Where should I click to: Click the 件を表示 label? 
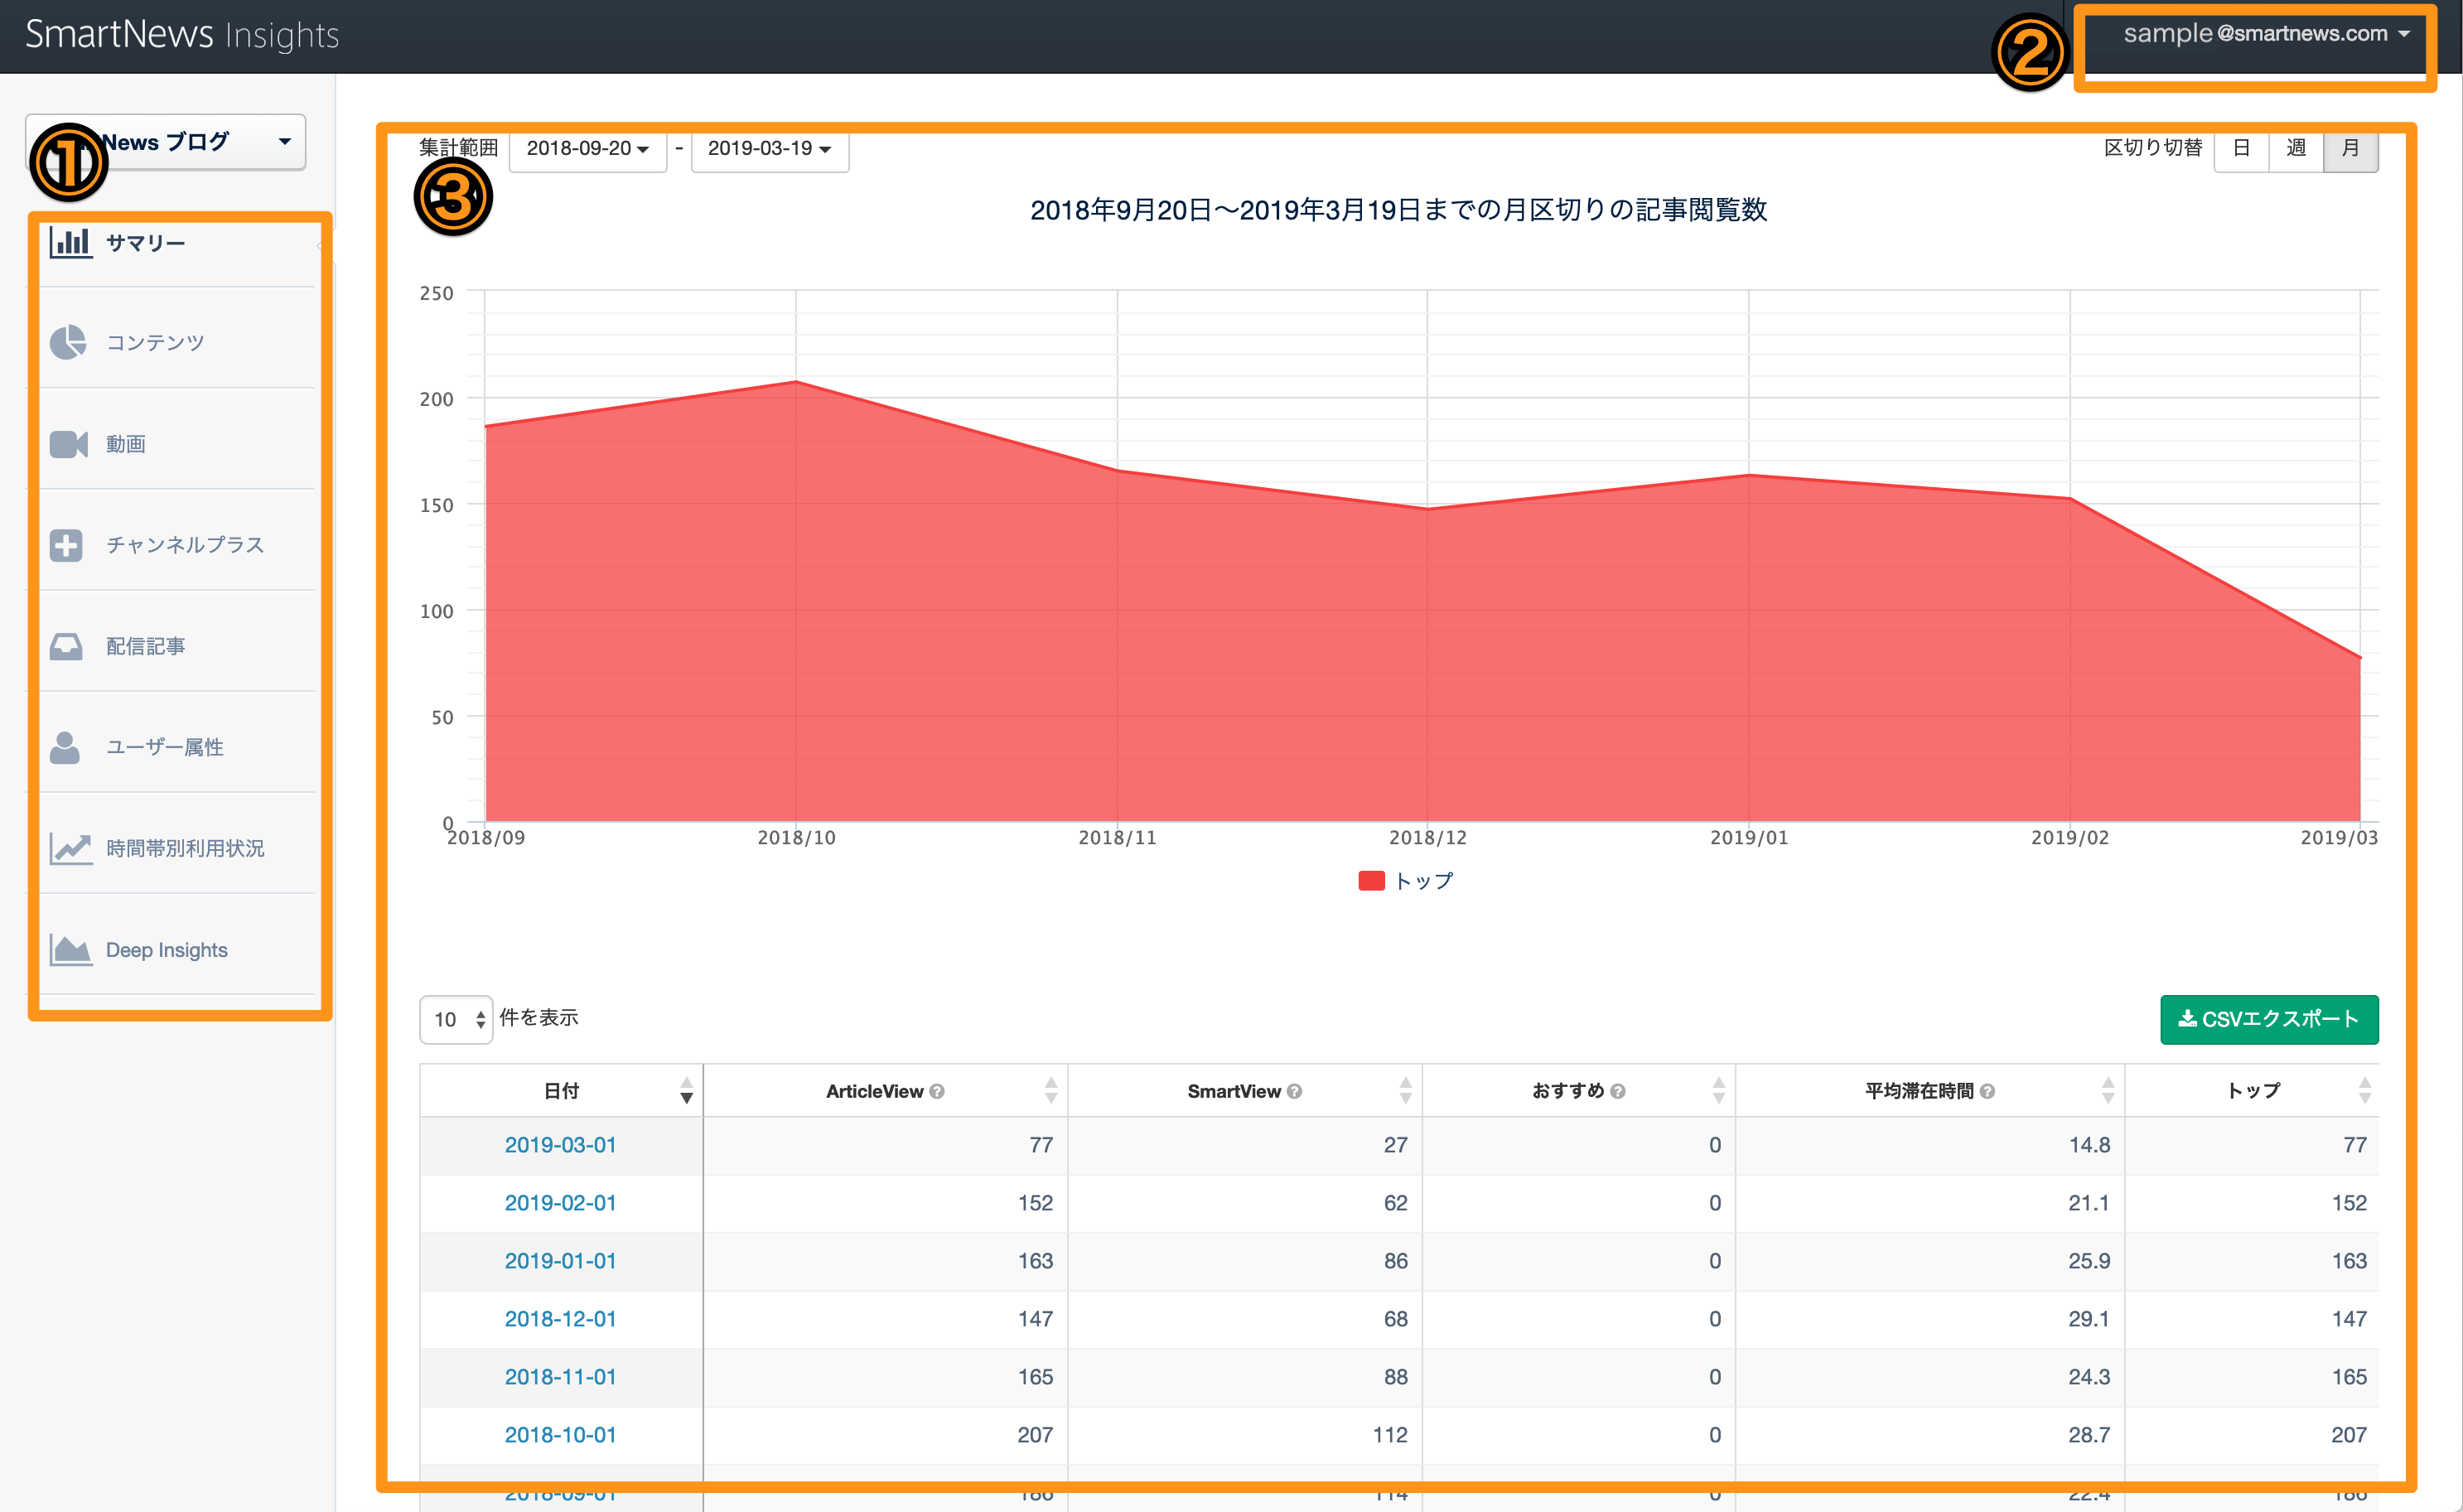539,1018
